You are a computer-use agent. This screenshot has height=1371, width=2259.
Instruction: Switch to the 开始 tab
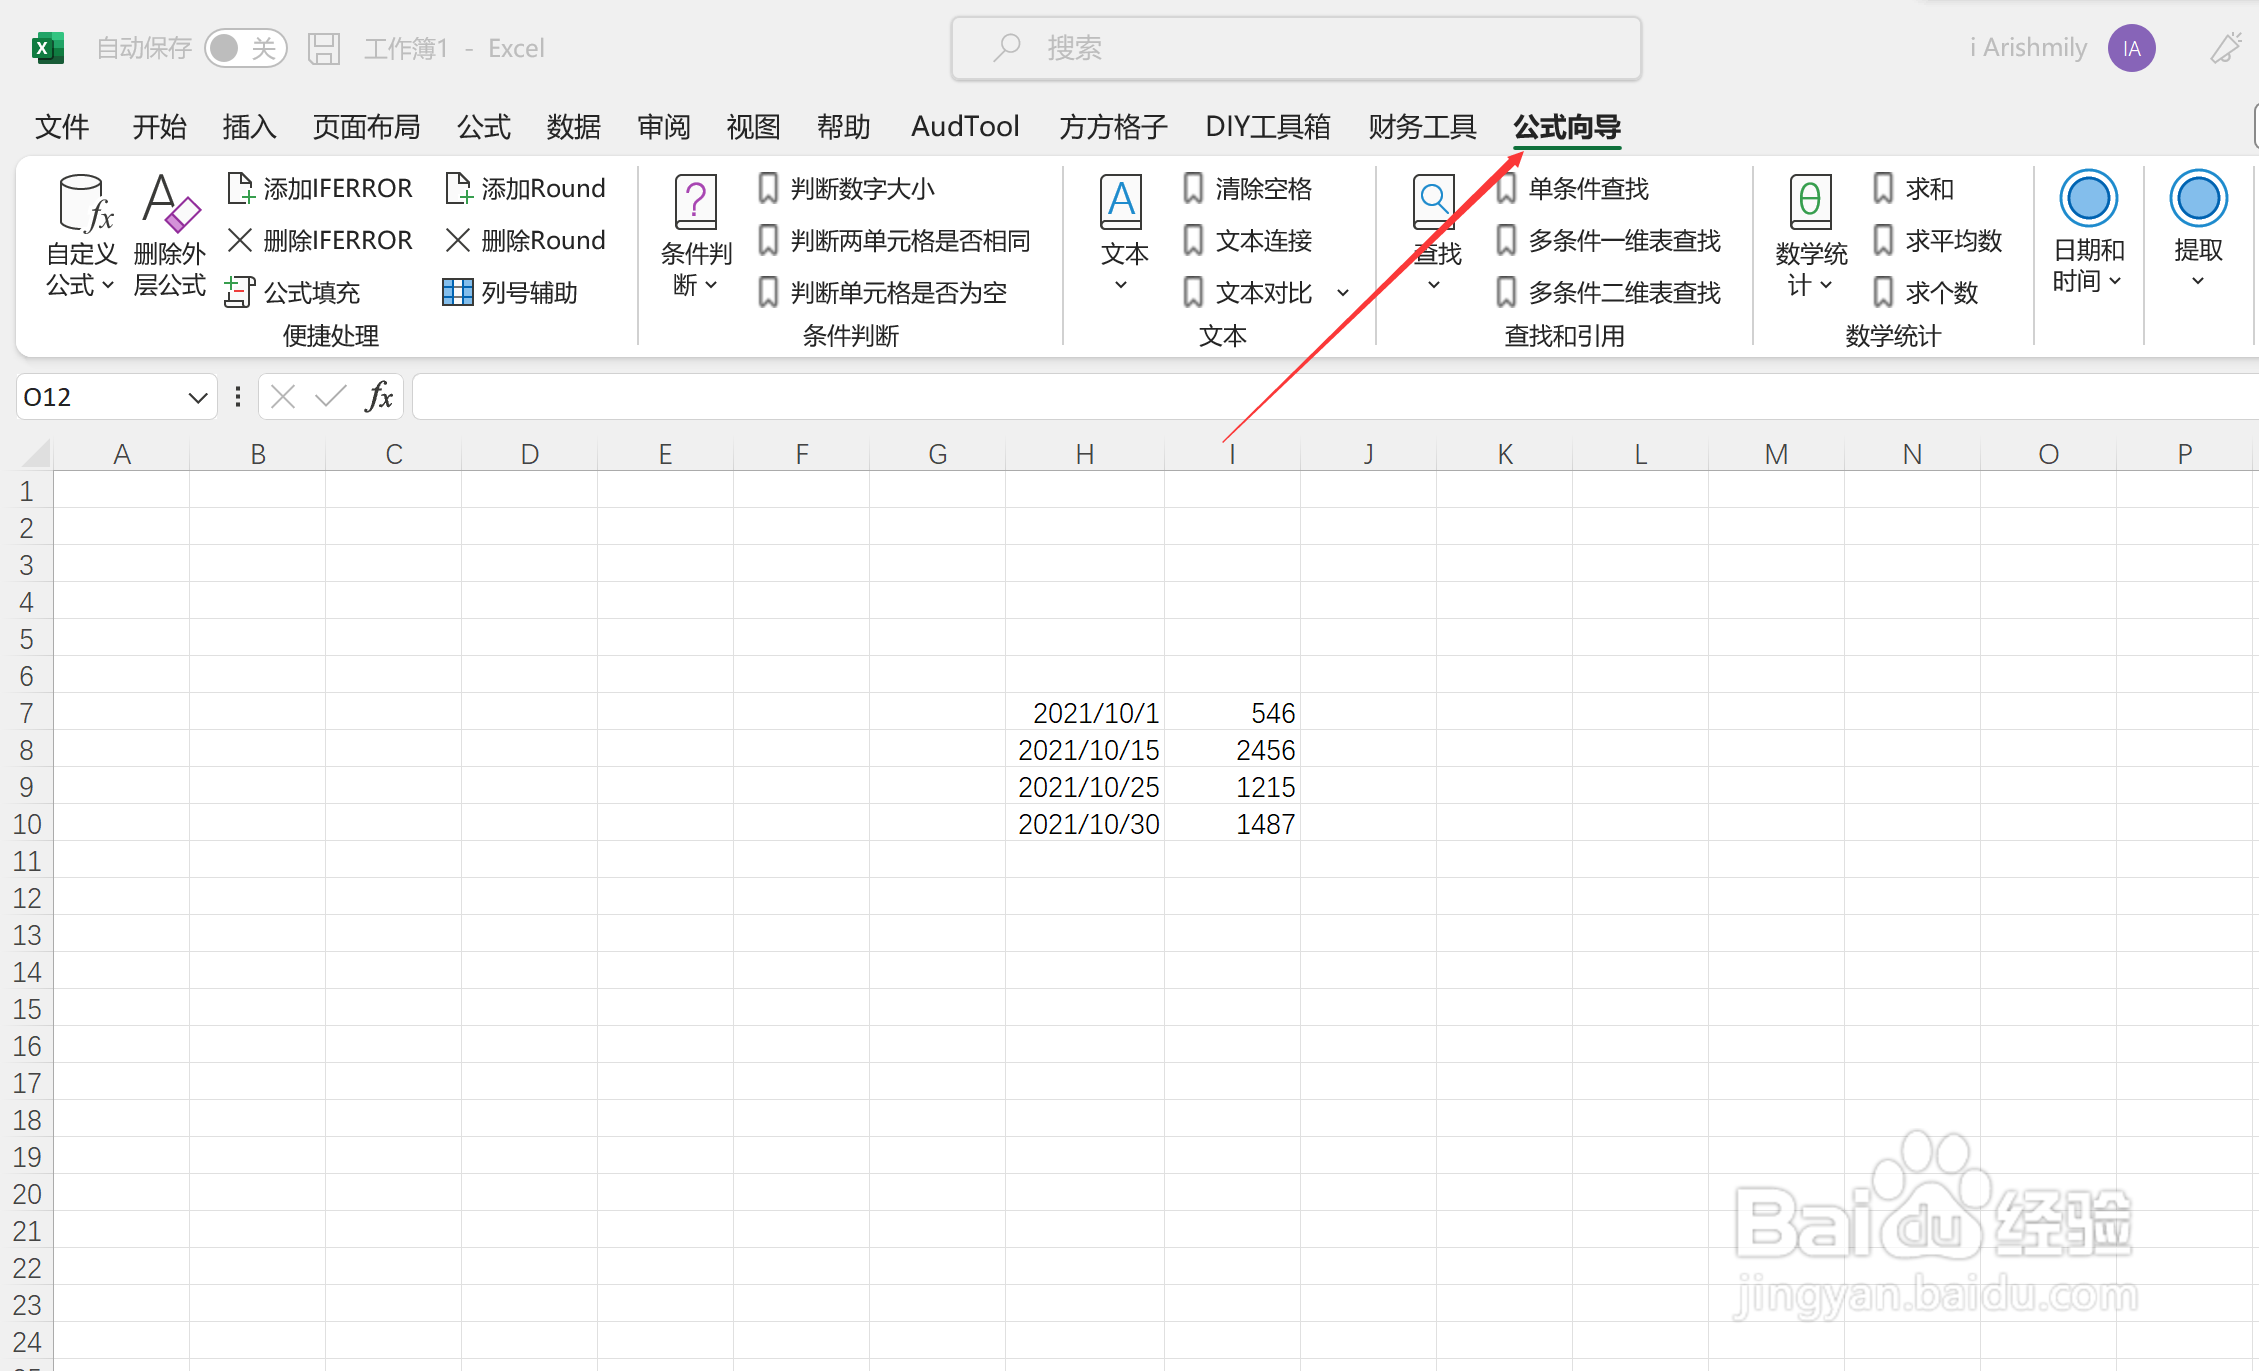click(159, 127)
